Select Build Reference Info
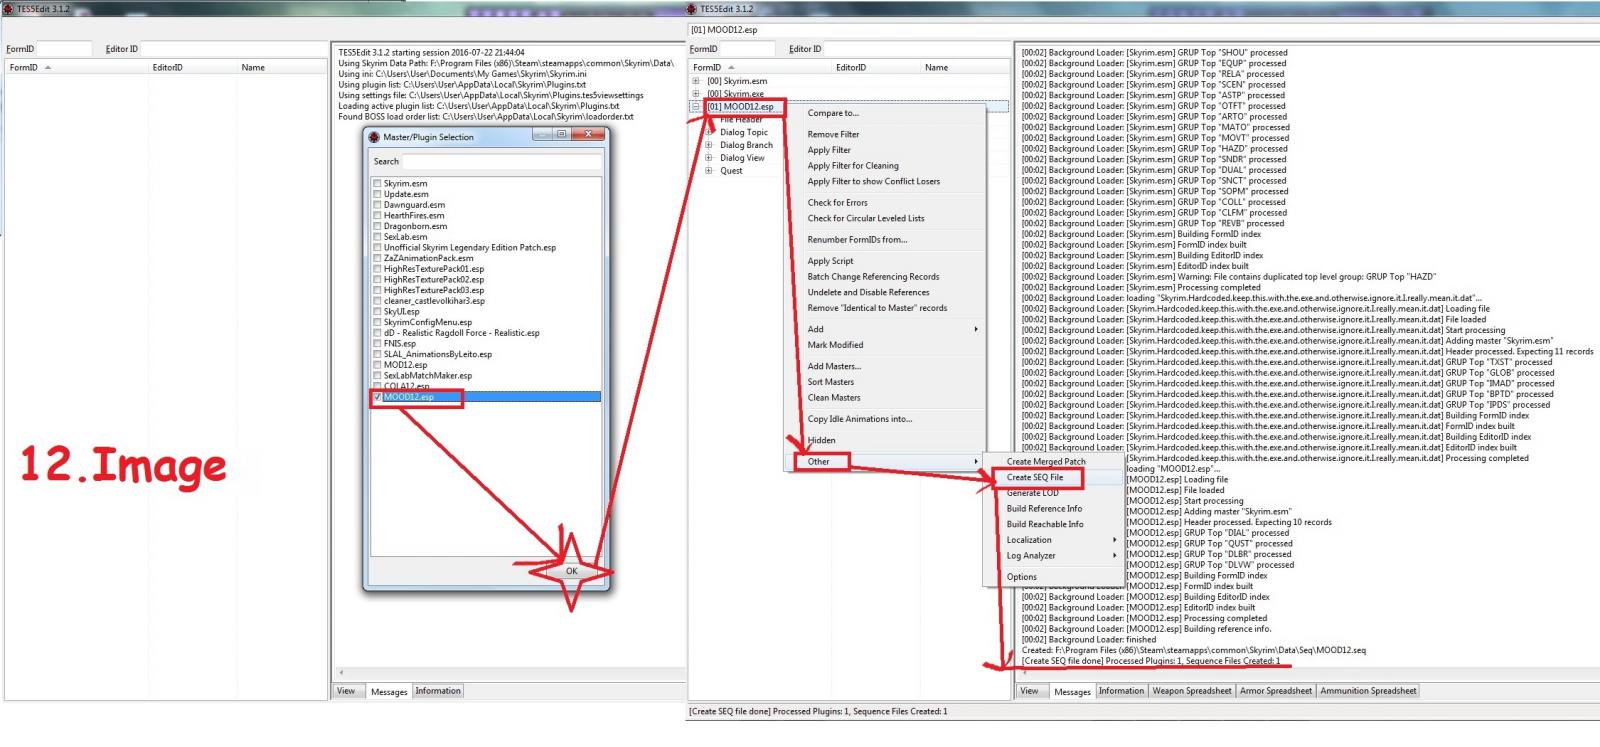The height and width of the screenshot is (747, 1600). click(1044, 509)
